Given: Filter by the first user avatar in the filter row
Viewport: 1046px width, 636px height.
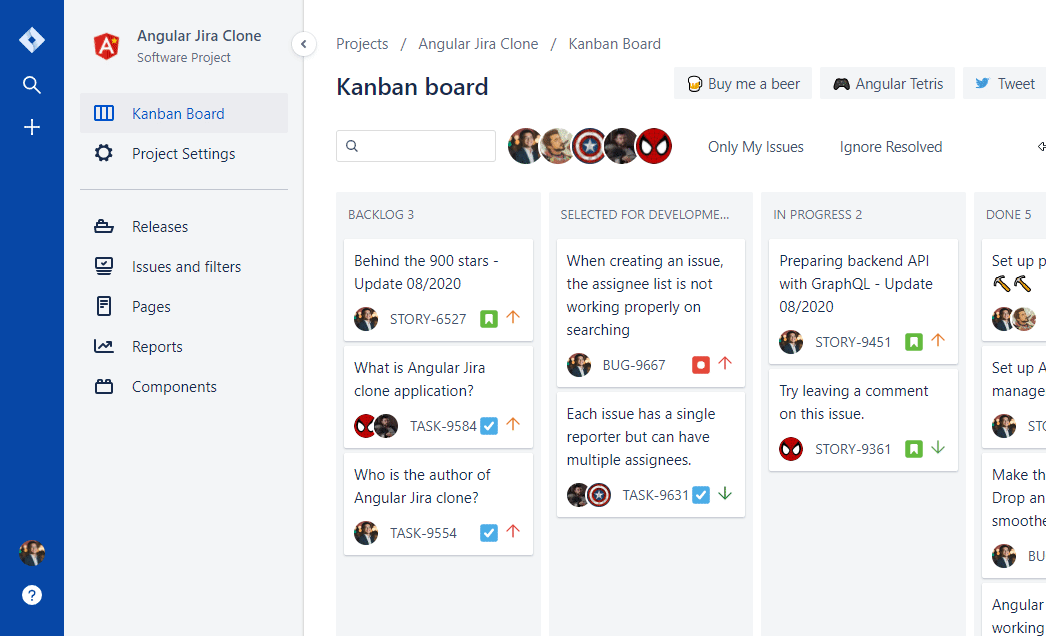Looking at the screenshot, I should [525, 146].
